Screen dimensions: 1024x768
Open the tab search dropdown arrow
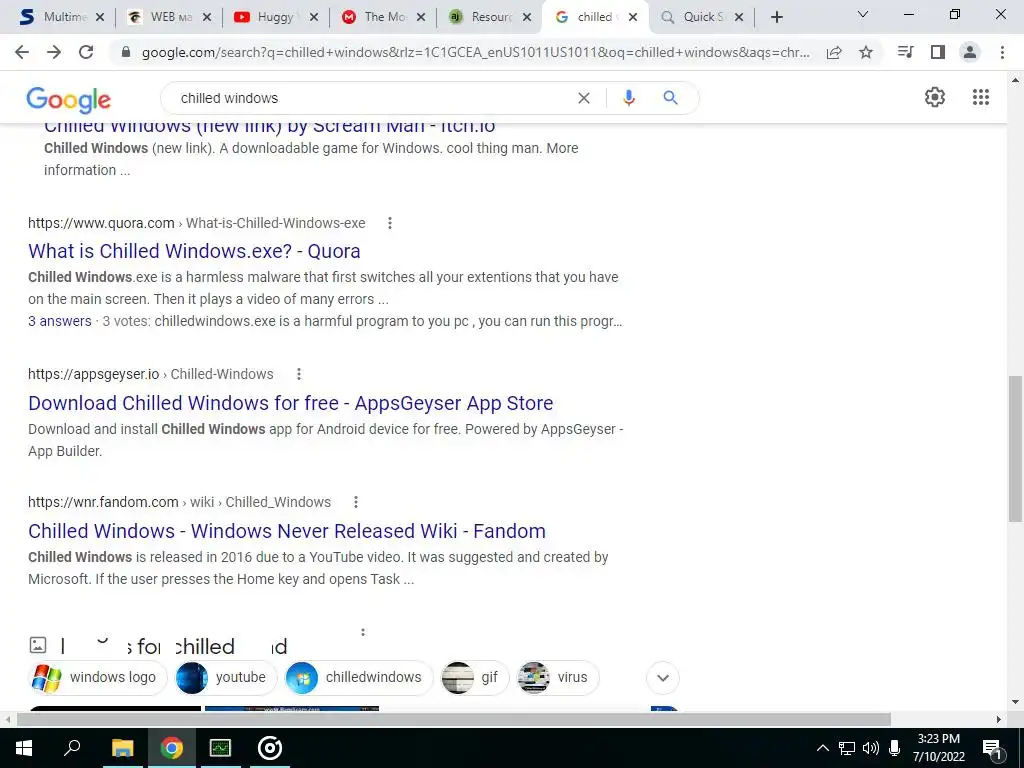click(x=862, y=14)
